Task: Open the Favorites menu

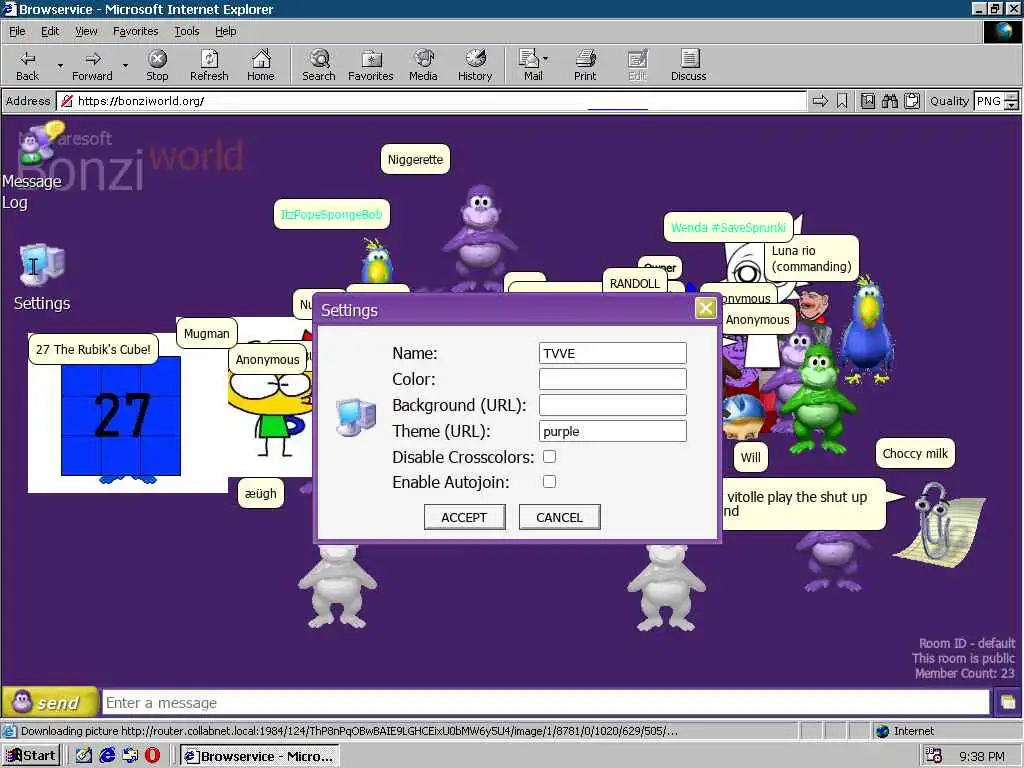Action: pos(135,31)
